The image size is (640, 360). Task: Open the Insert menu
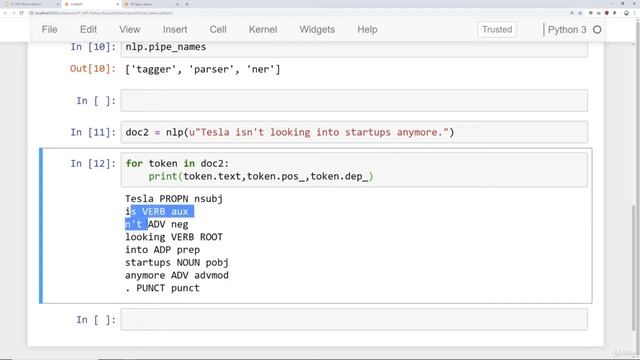pos(175,30)
